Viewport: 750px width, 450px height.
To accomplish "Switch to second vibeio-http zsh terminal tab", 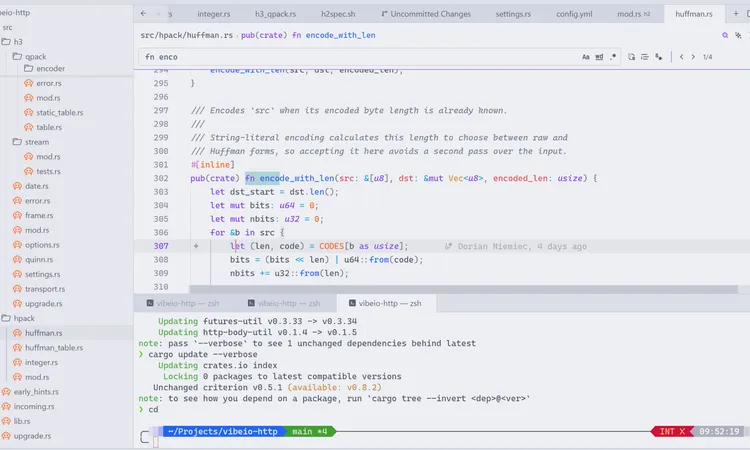I will pos(284,303).
